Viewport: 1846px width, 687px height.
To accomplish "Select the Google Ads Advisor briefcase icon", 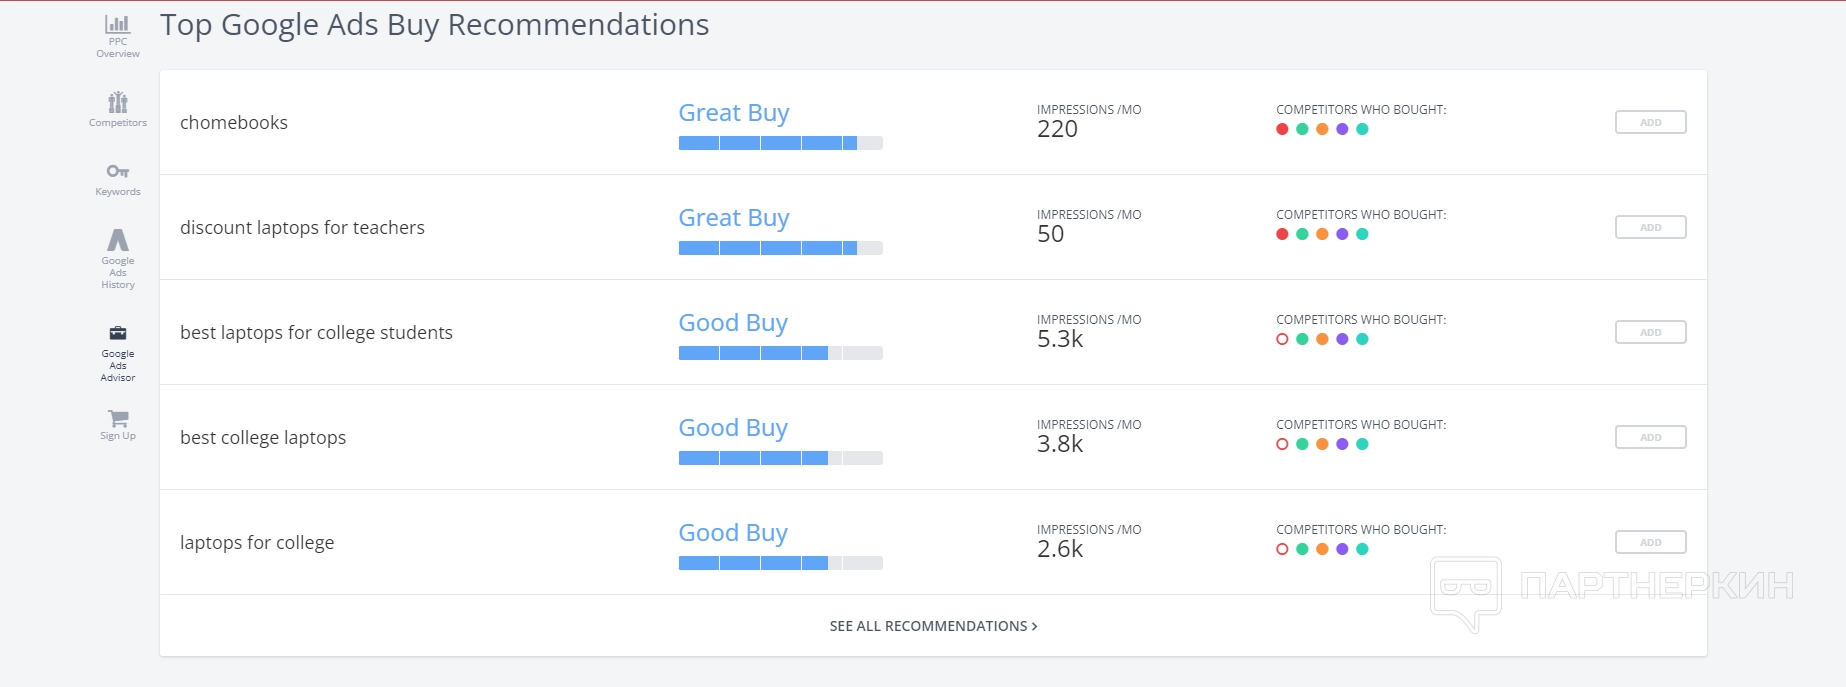I will click(x=118, y=334).
